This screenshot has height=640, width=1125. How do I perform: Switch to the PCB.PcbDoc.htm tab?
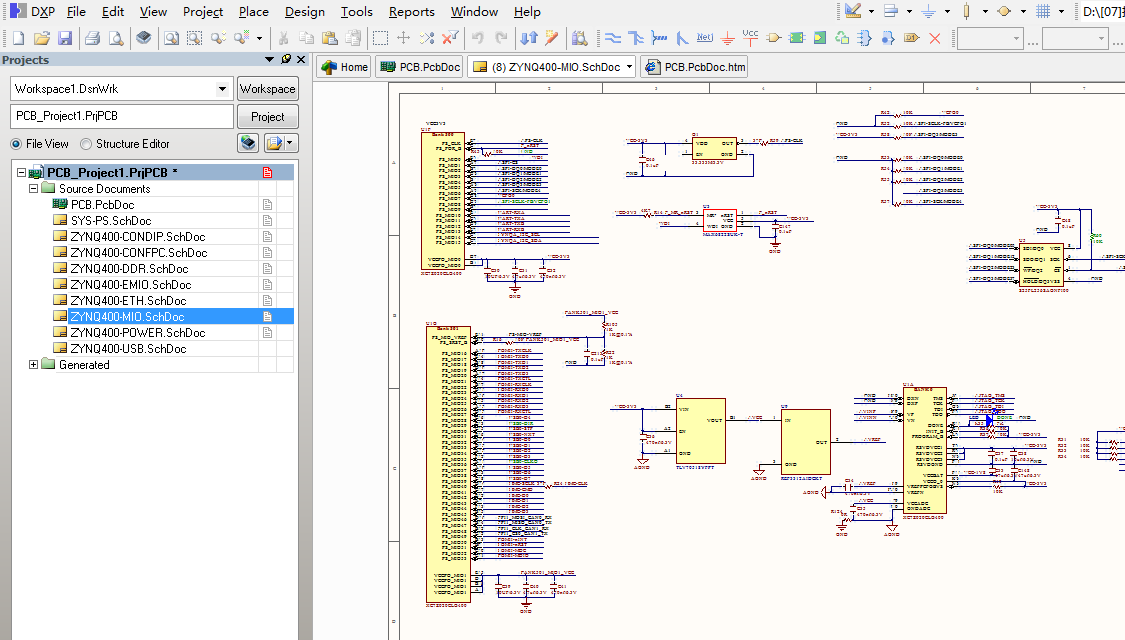(695, 67)
